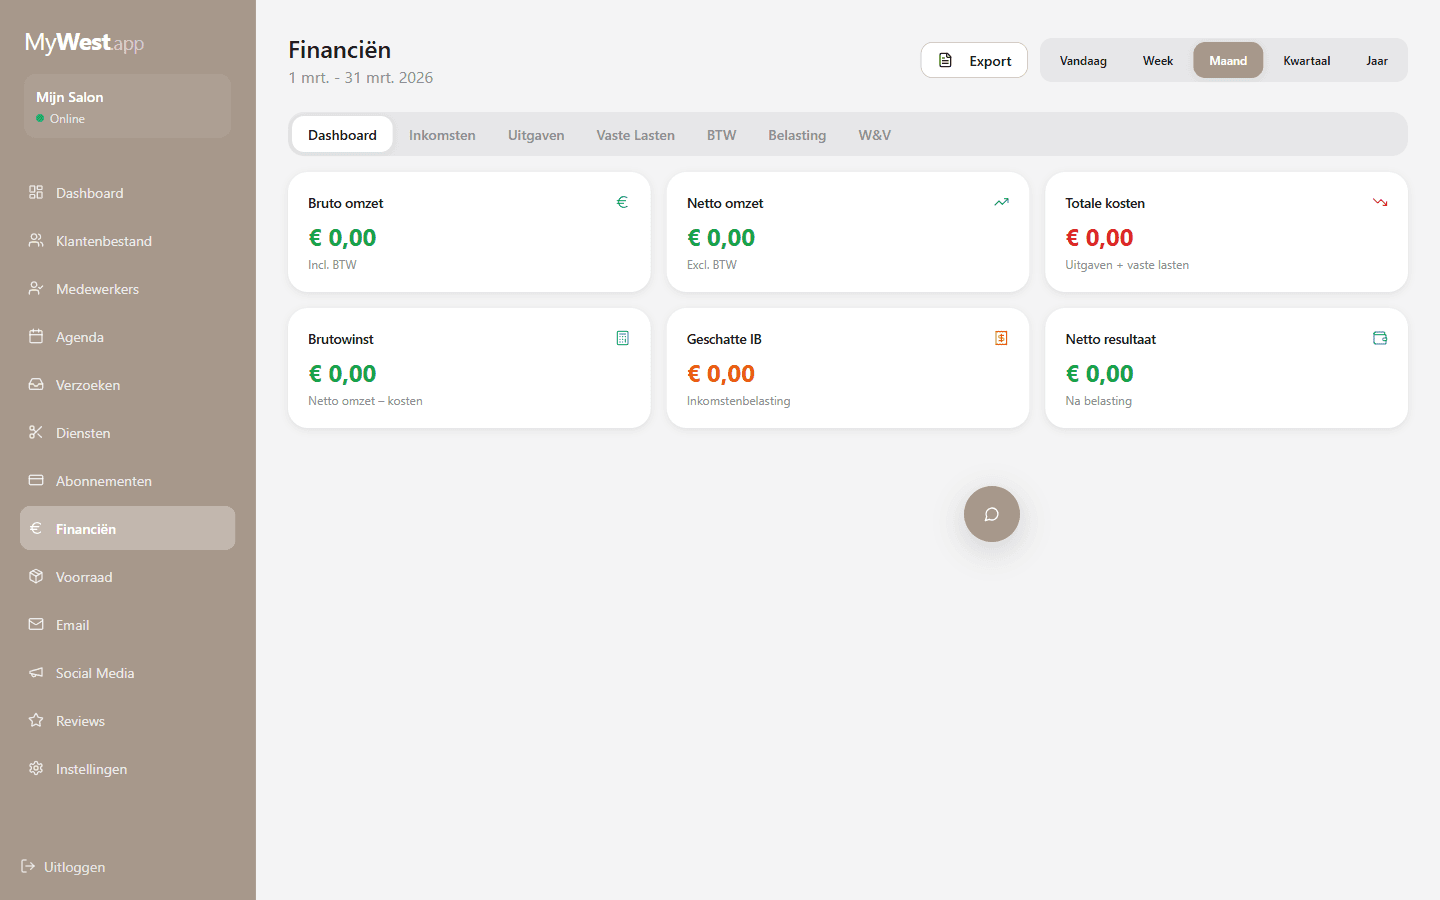The width and height of the screenshot is (1440, 900).
Task: Open Instellingen from the sidebar
Action: point(91,769)
